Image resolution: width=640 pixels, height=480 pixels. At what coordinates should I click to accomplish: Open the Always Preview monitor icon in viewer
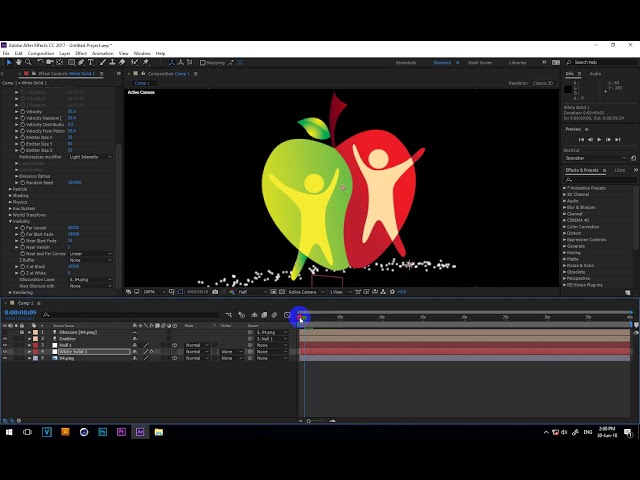click(137, 292)
